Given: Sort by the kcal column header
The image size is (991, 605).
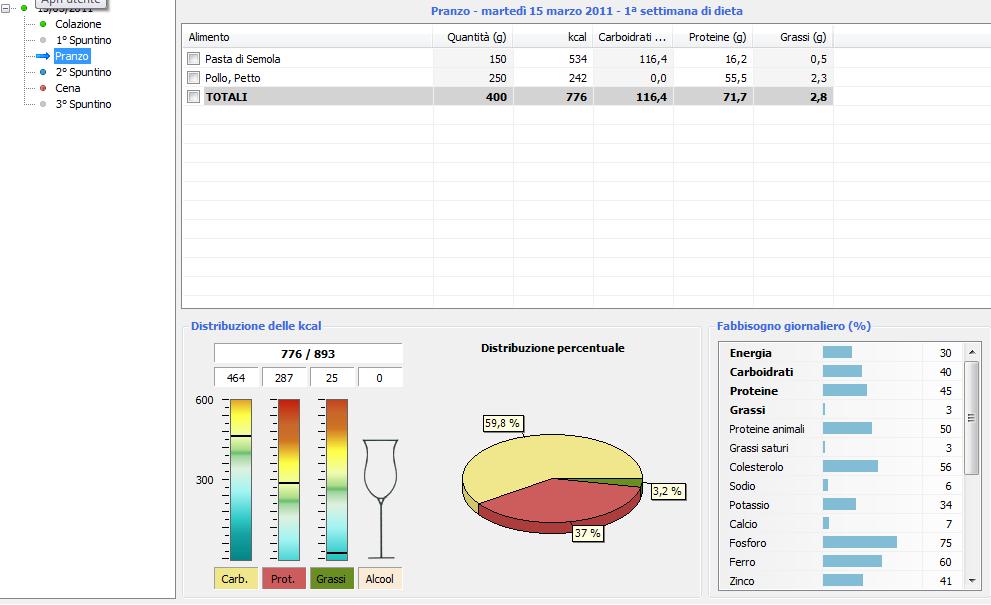Looking at the screenshot, I should click(553, 37).
